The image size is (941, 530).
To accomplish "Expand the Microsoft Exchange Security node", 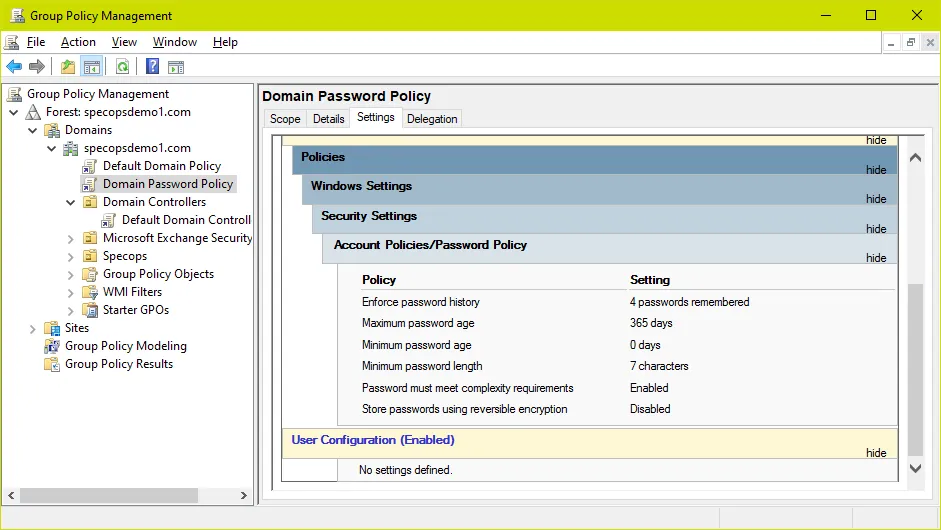I will pos(70,239).
